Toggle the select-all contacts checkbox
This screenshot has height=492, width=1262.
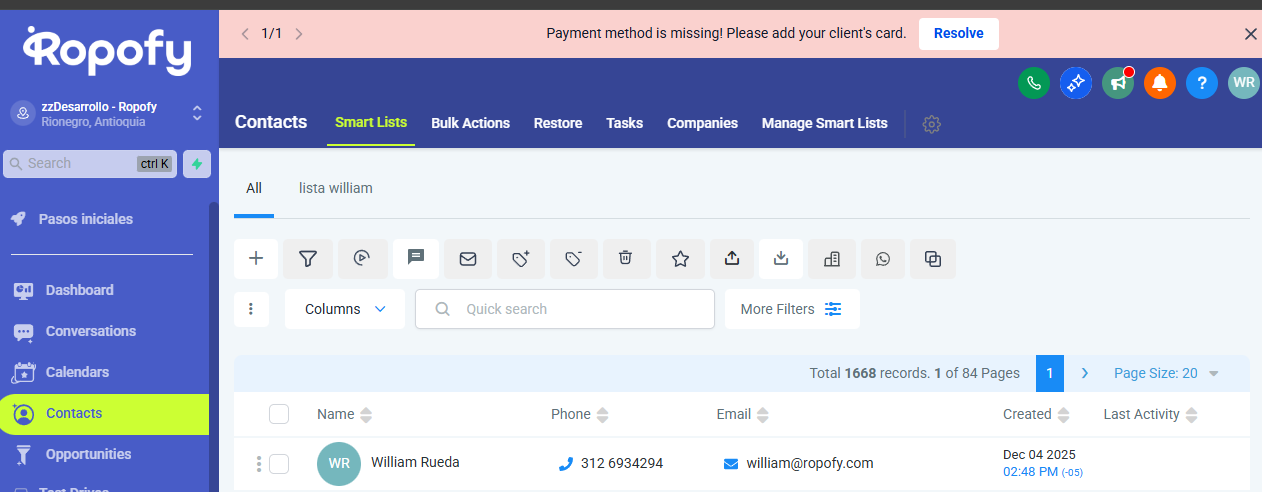click(279, 414)
